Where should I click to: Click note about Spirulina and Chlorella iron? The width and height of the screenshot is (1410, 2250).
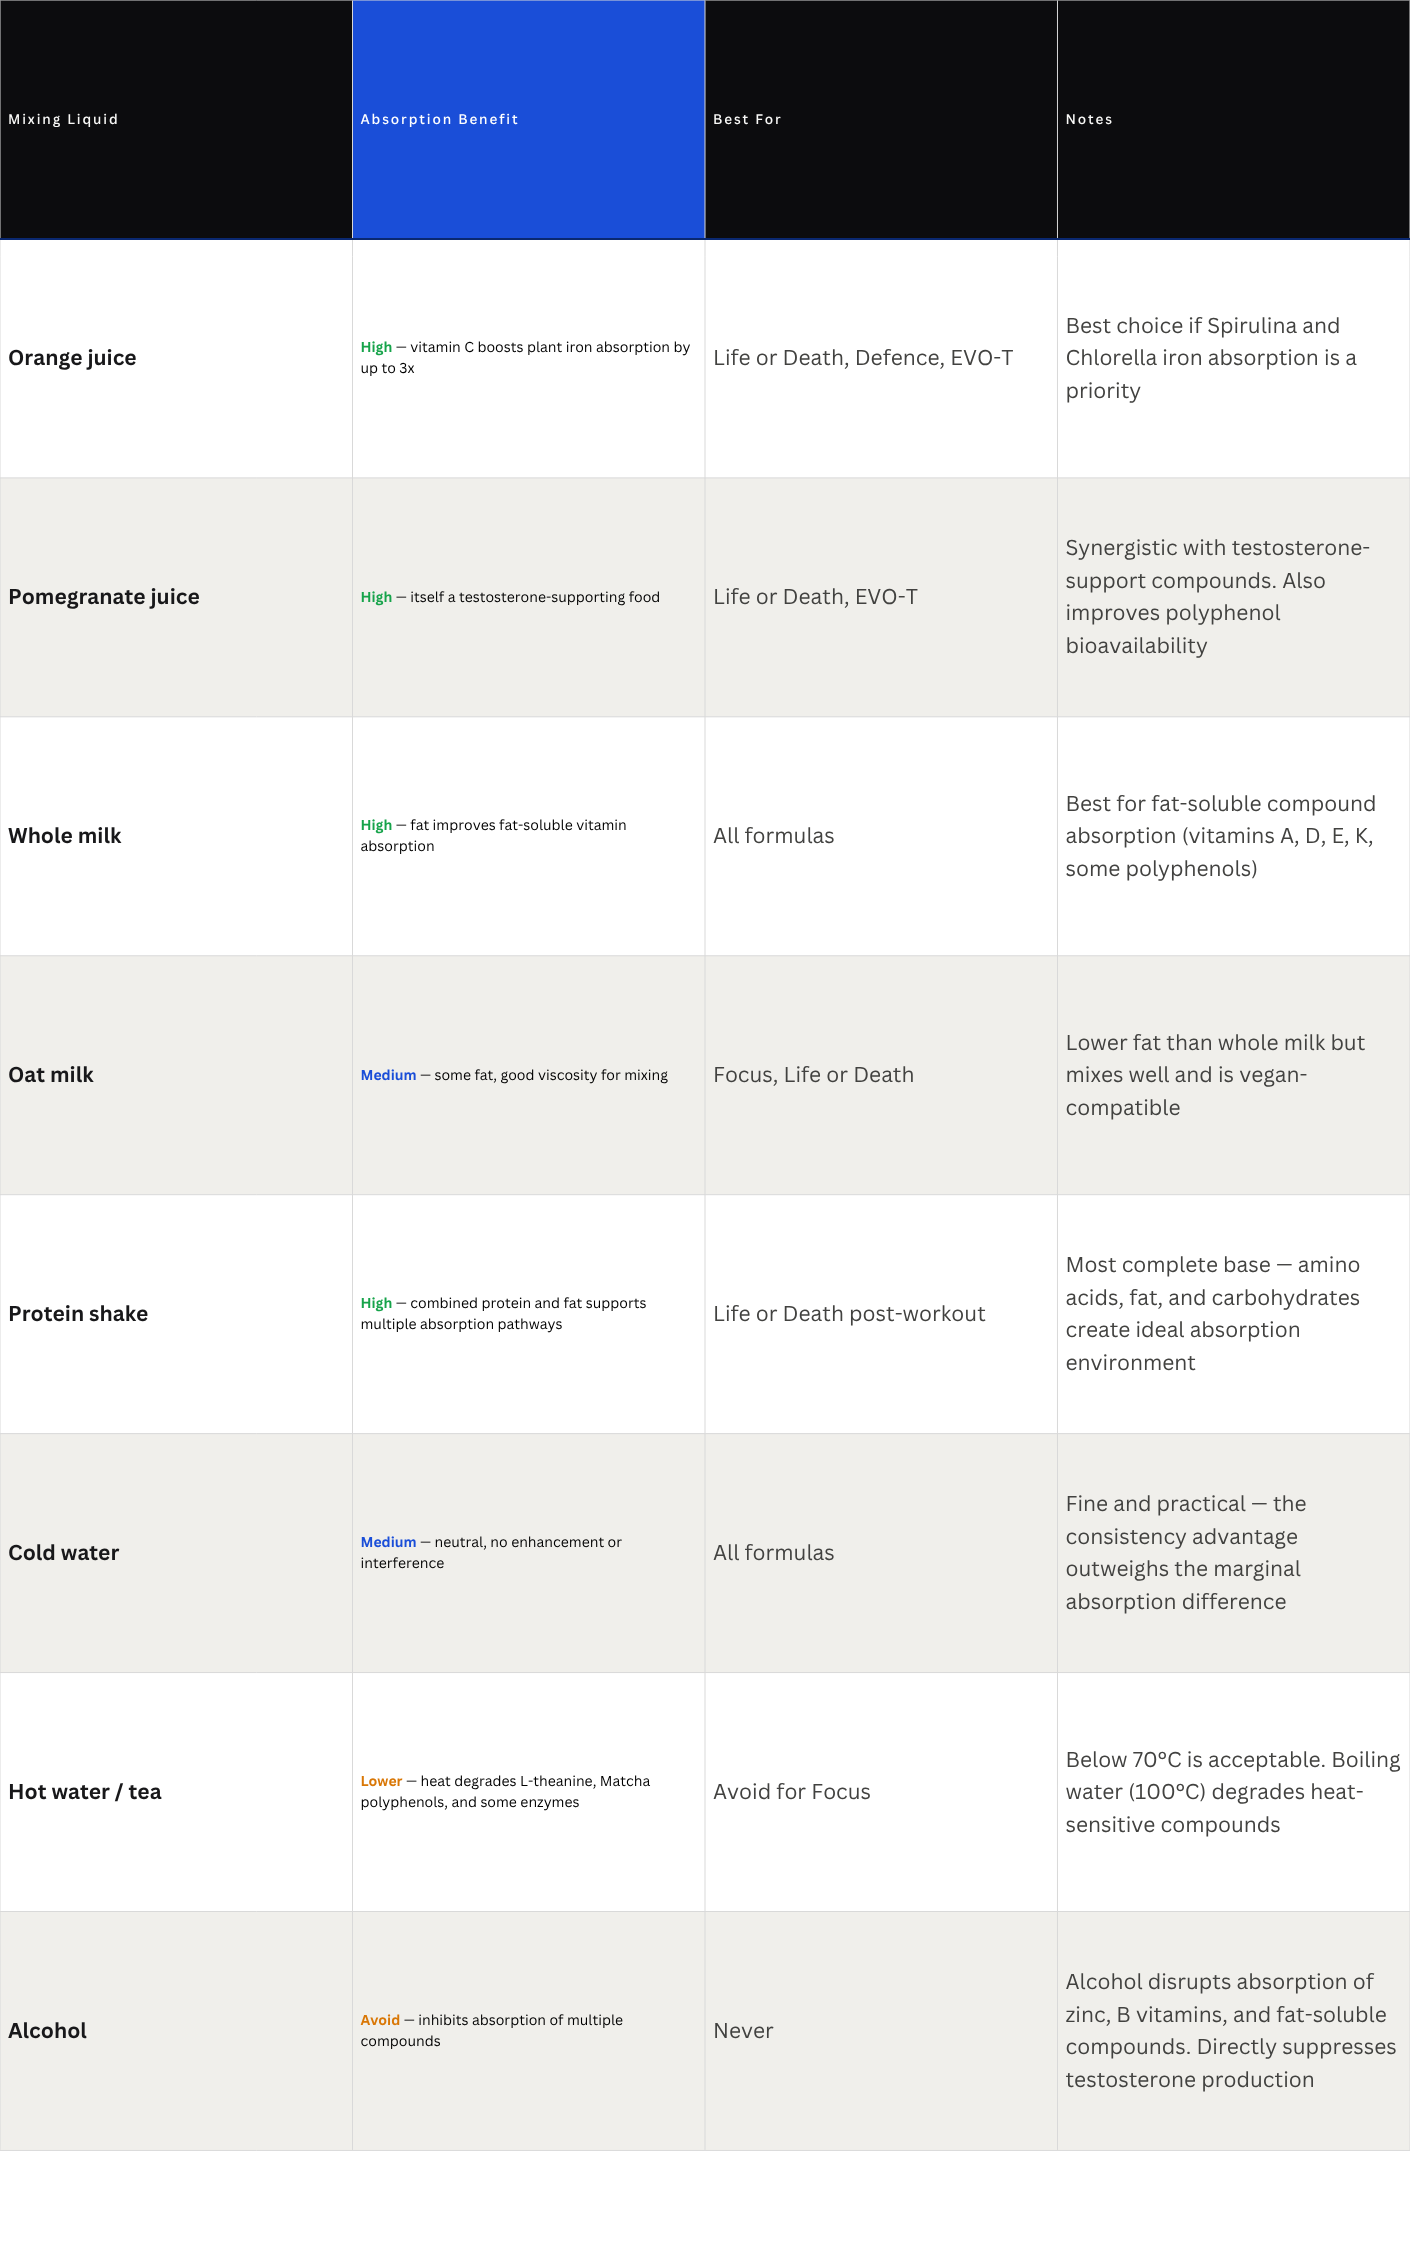point(1211,358)
